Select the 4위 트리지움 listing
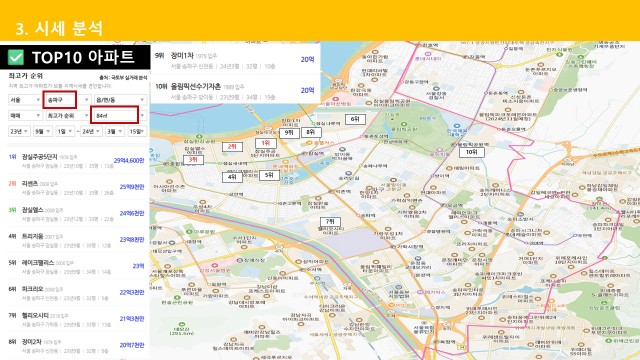The height and width of the screenshot is (360, 640). pos(77,240)
